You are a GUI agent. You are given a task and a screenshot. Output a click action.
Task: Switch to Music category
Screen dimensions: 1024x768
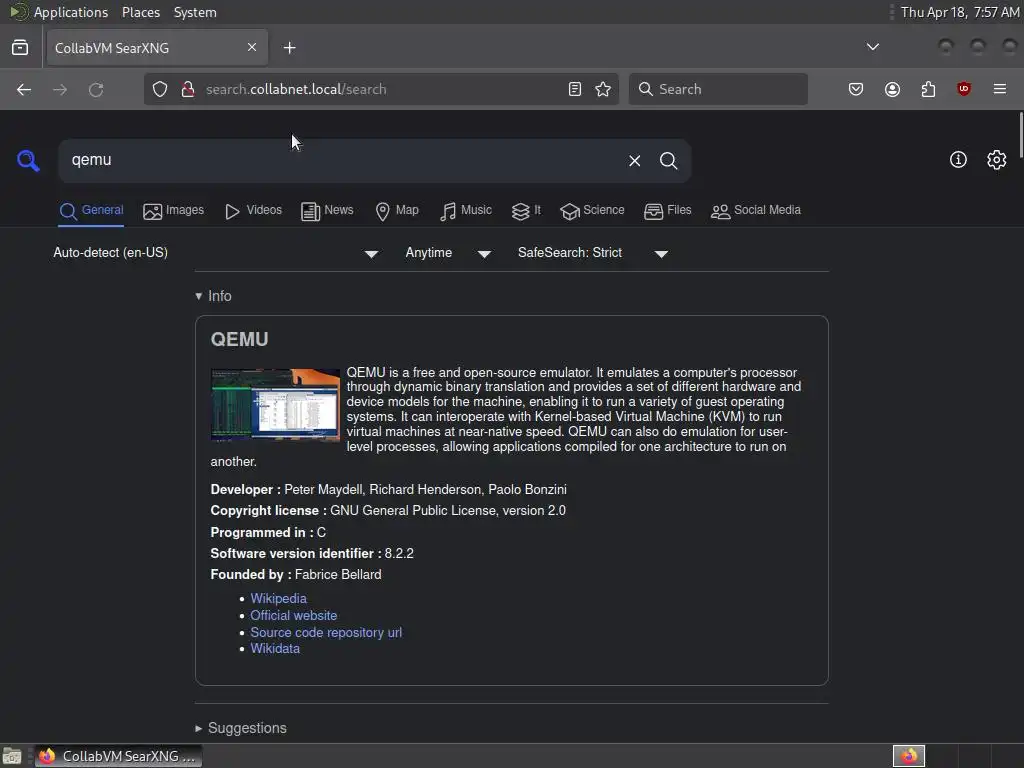466,210
